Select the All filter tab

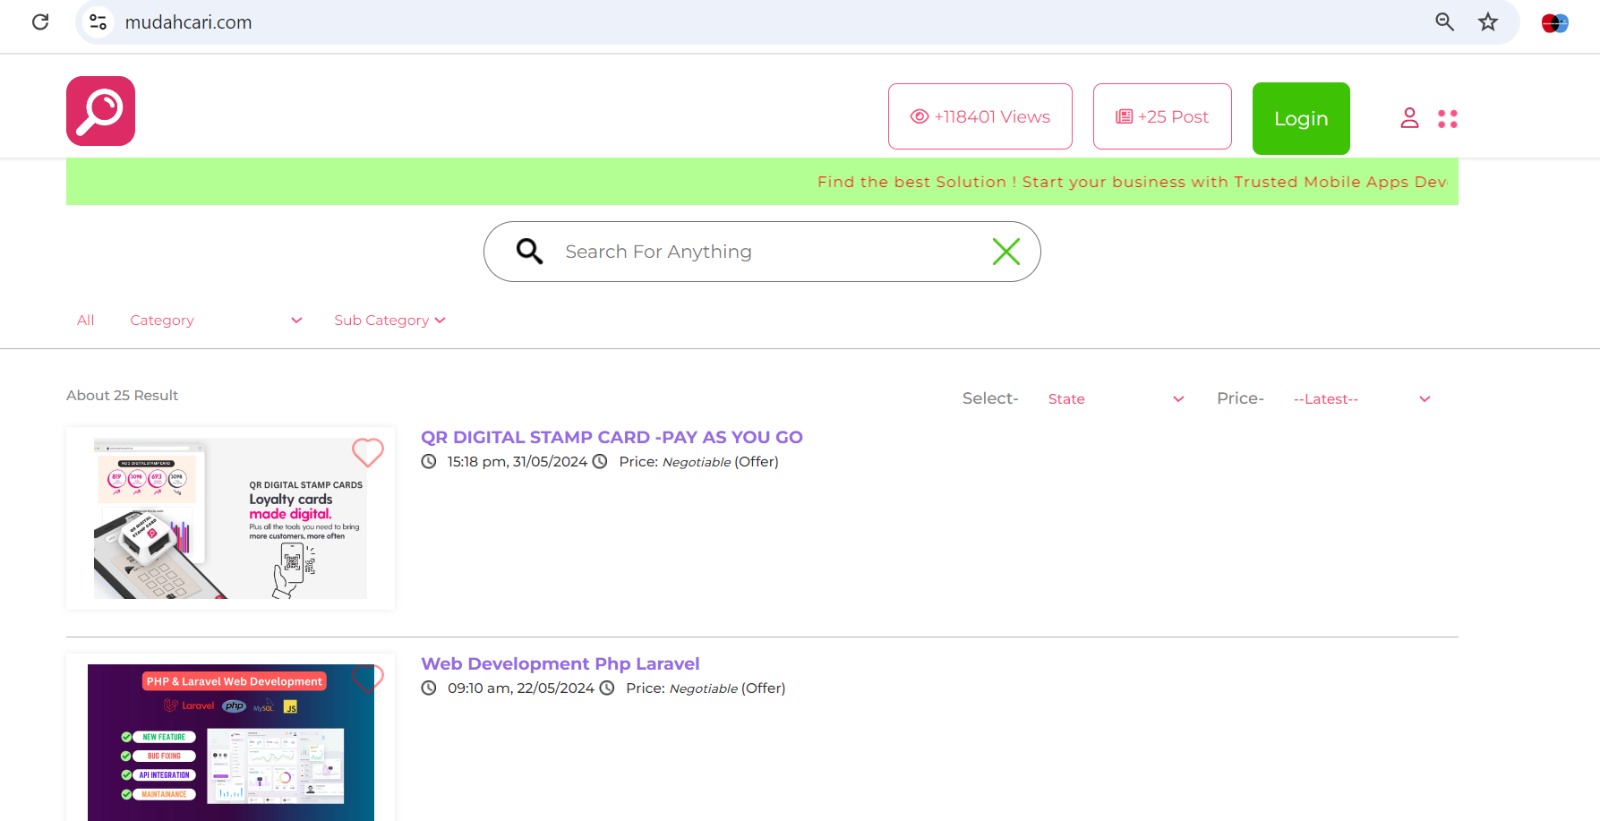point(85,320)
